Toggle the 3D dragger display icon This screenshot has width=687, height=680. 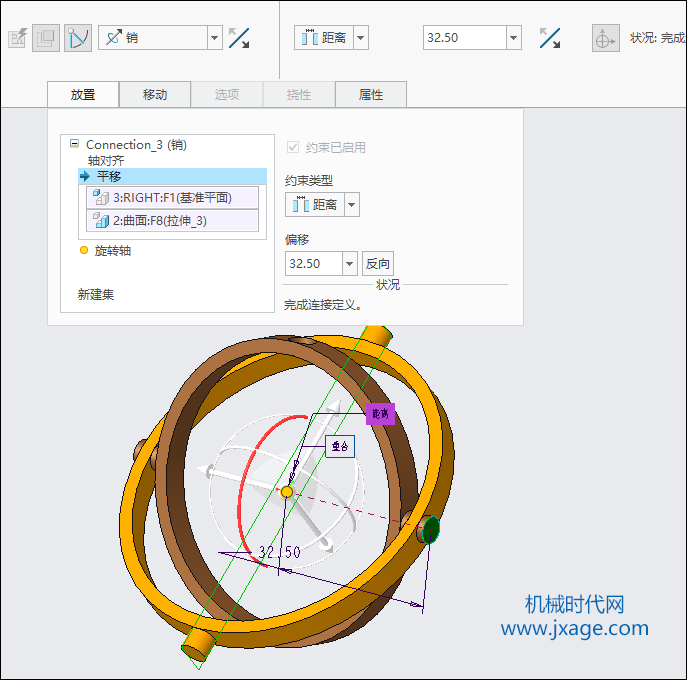pyautogui.click(x=606, y=38)
